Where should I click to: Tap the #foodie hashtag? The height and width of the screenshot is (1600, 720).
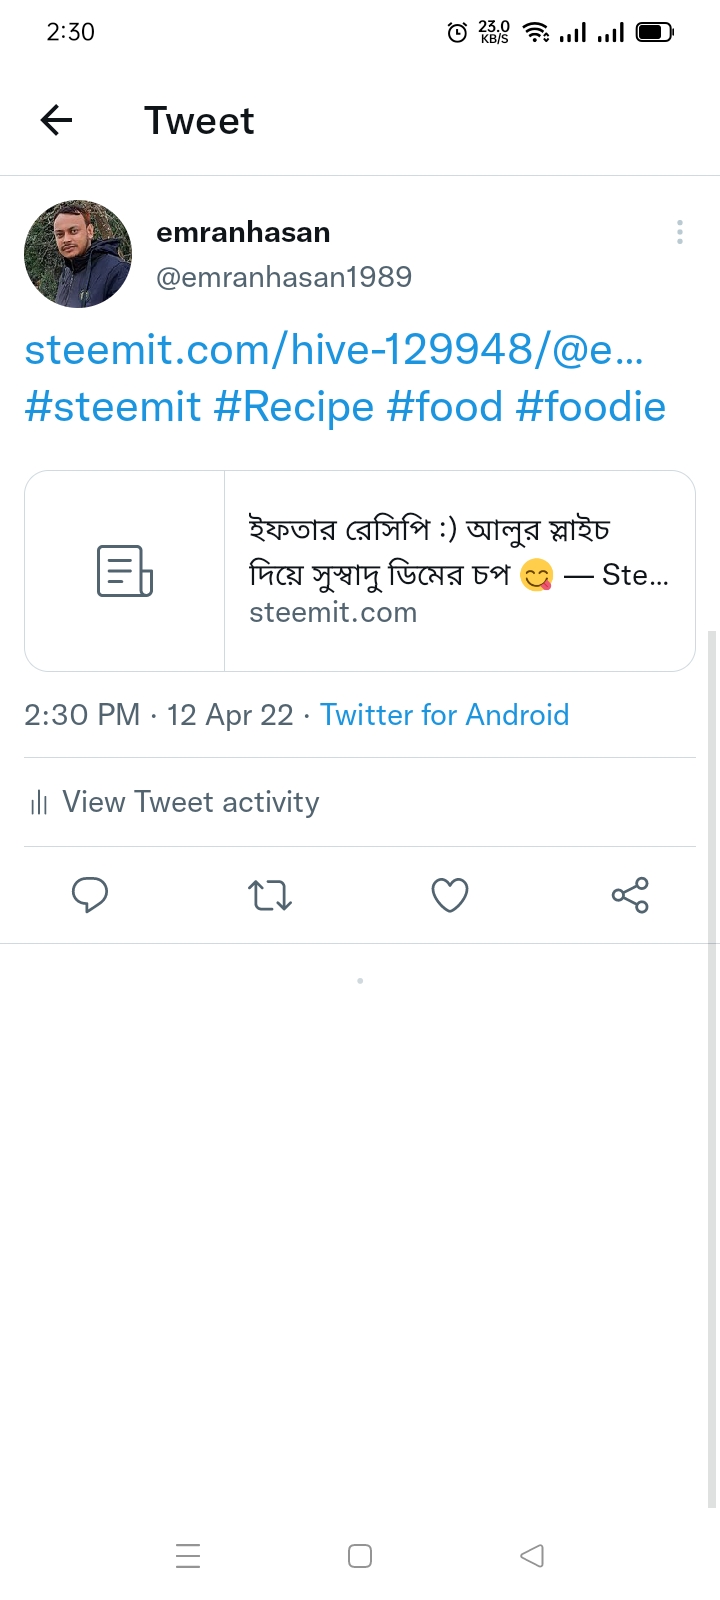(x=591, y=407)
